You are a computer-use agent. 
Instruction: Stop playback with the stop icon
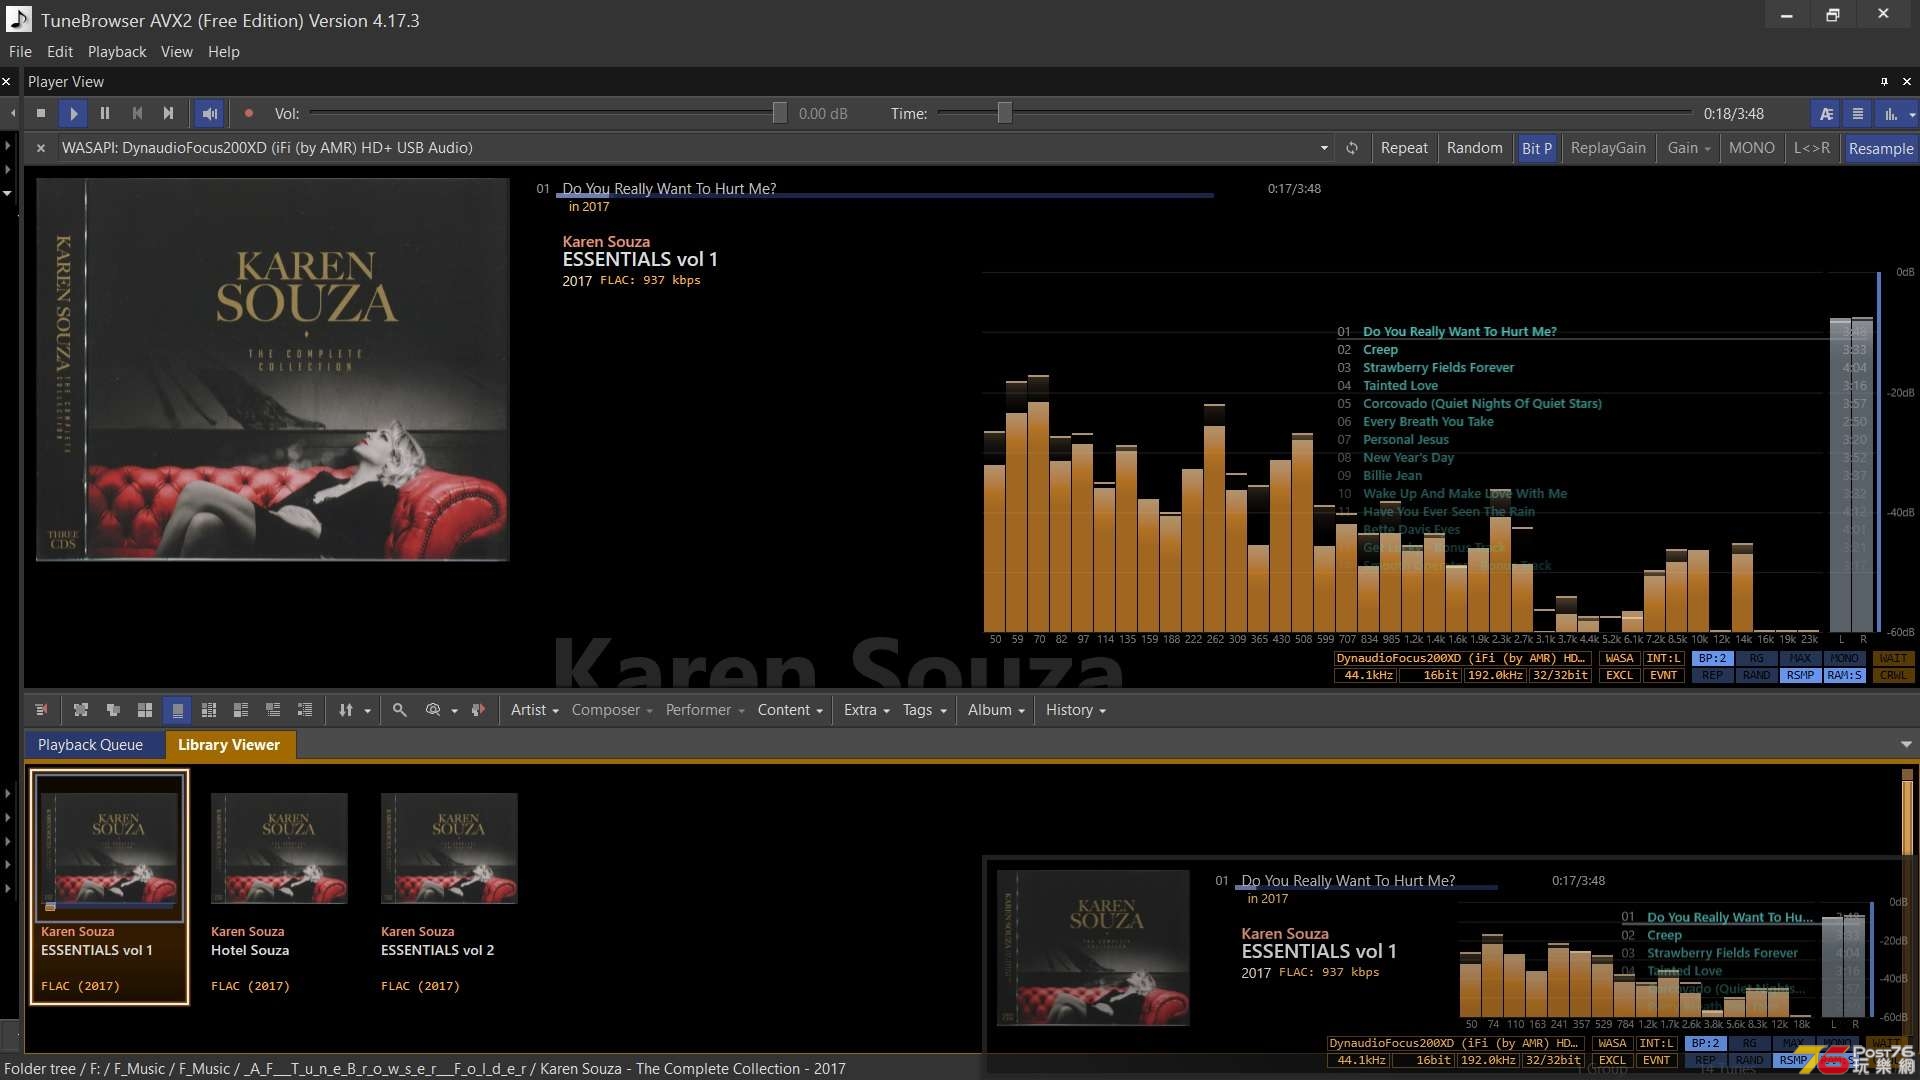click(41, 114)
